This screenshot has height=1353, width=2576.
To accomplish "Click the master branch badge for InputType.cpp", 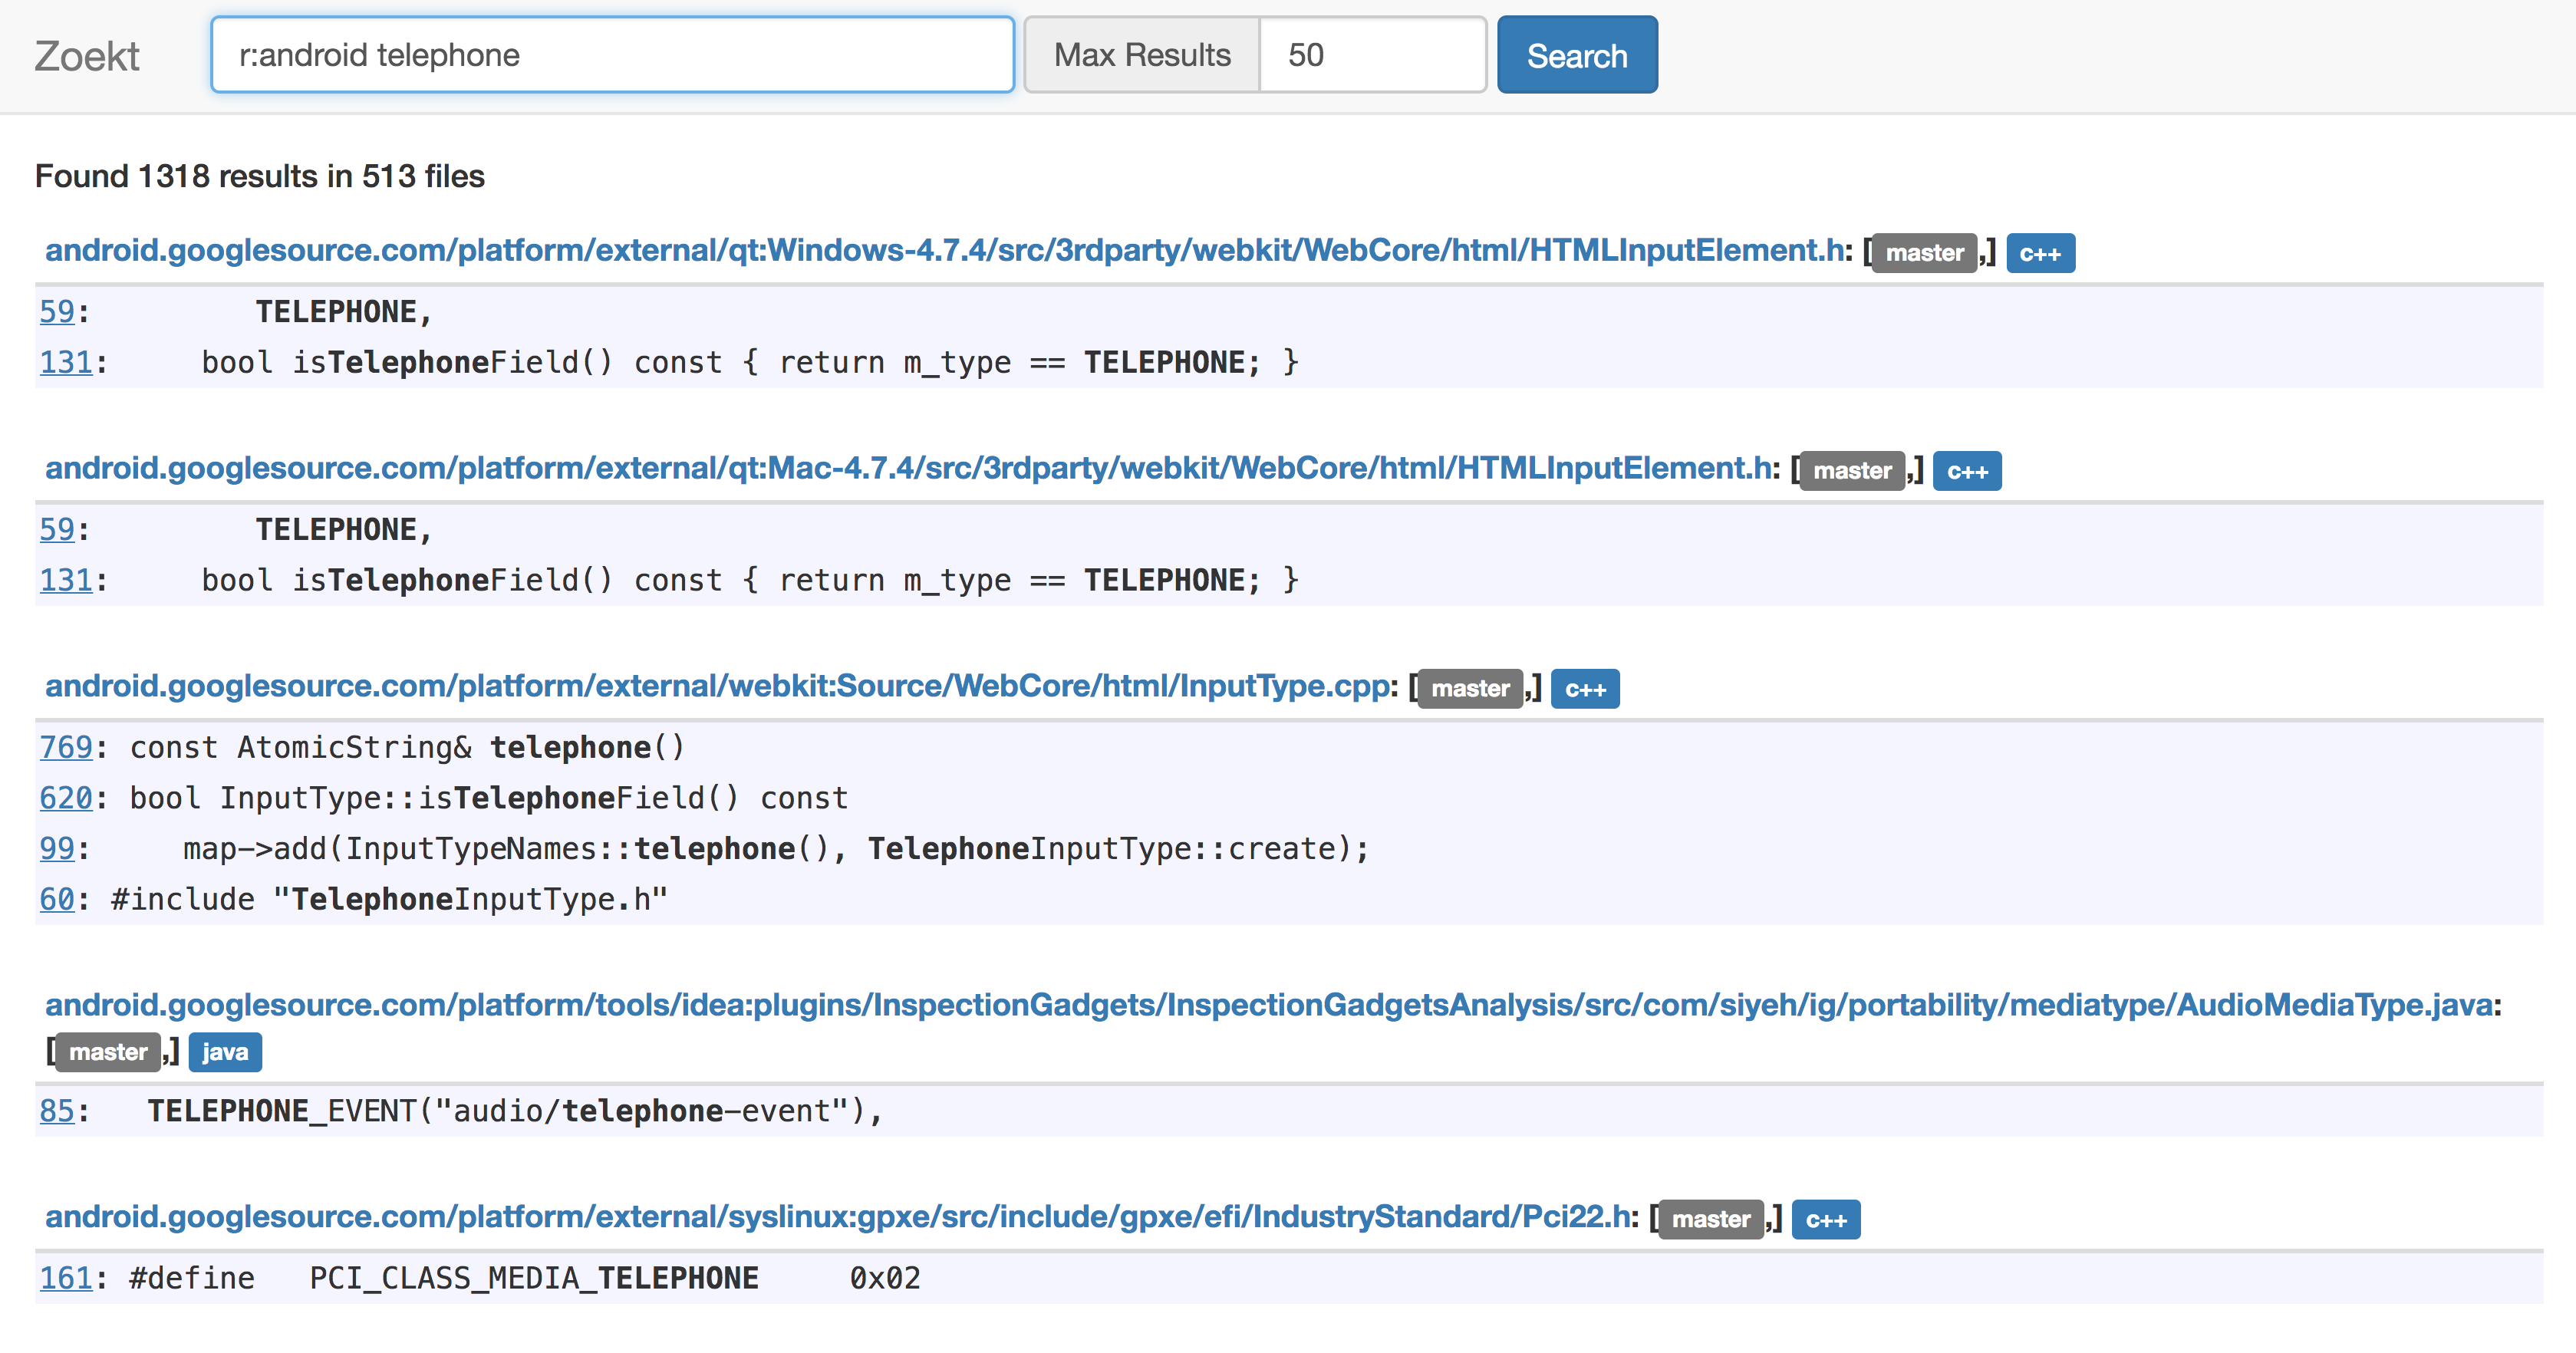I will point(1469,689).
